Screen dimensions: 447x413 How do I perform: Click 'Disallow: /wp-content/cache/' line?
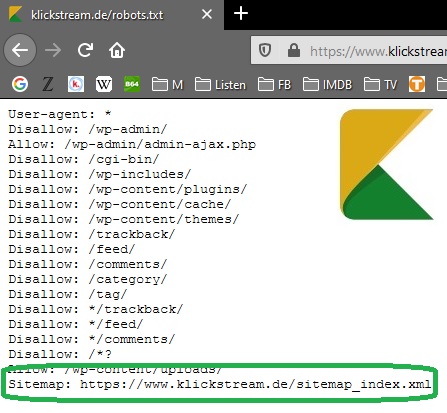click(120, 204)
